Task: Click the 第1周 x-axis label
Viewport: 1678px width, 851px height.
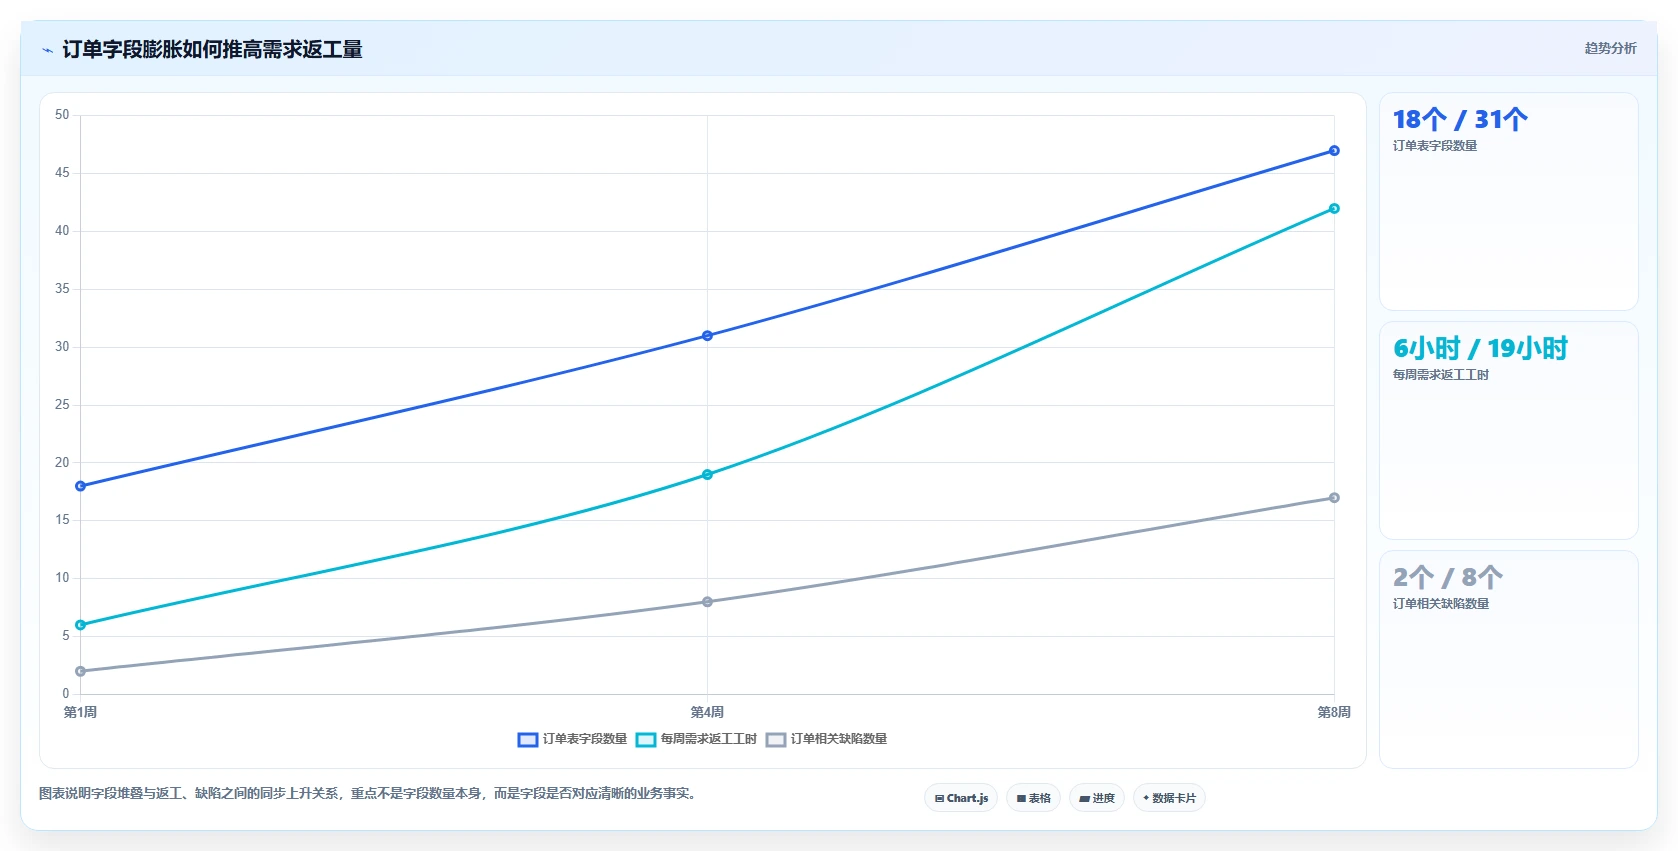Action: 80,712
